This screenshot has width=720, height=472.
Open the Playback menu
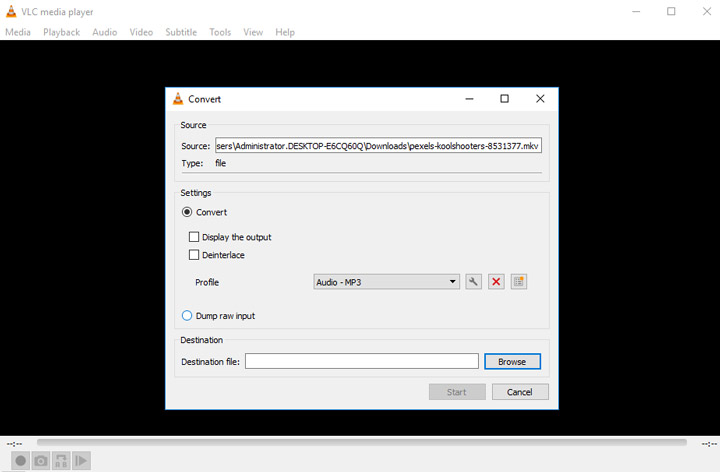[x=62, y=32]
